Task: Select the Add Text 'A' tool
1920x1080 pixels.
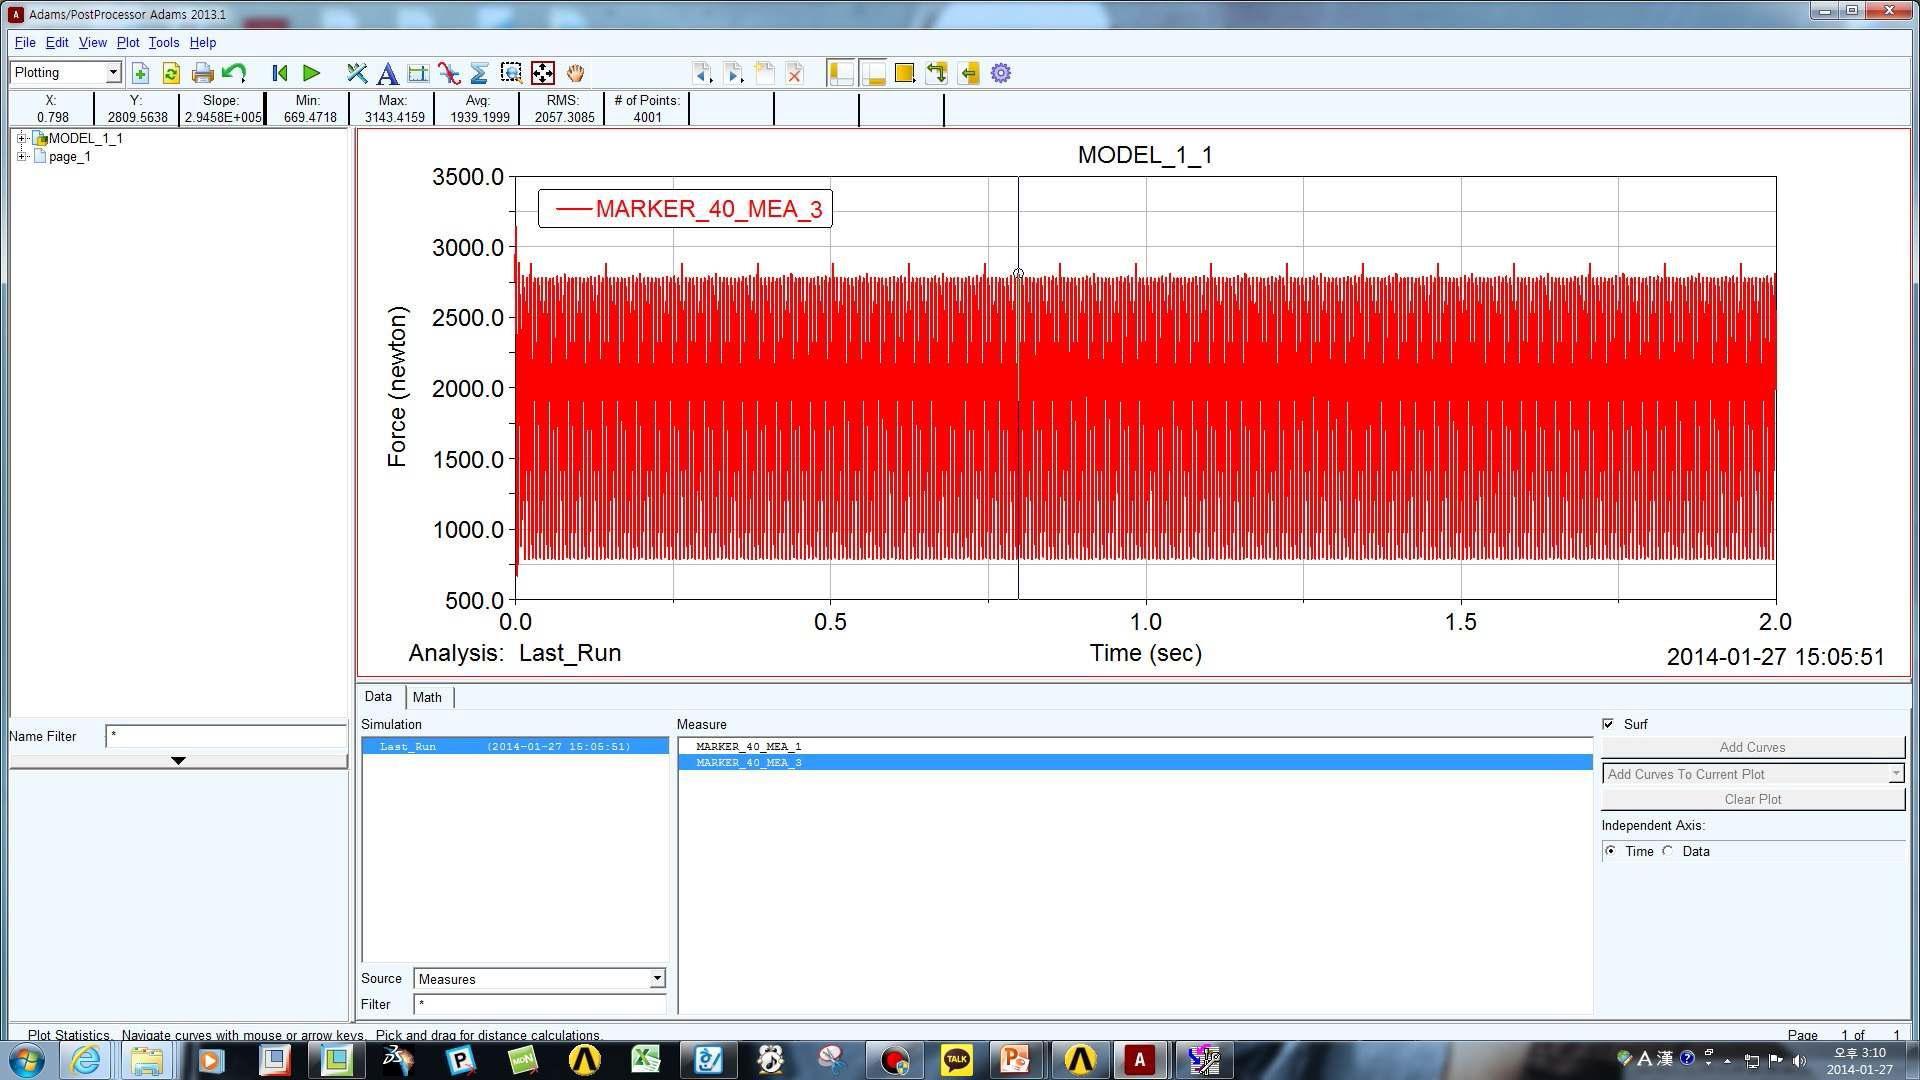Action: (388, 73)
